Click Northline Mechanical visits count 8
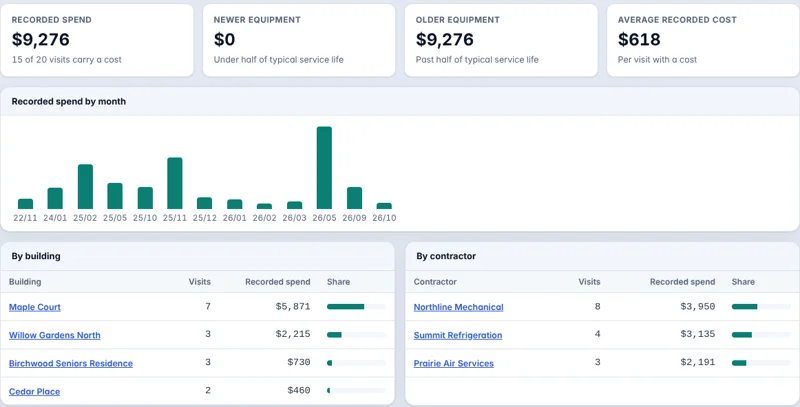 pos(597,307)
